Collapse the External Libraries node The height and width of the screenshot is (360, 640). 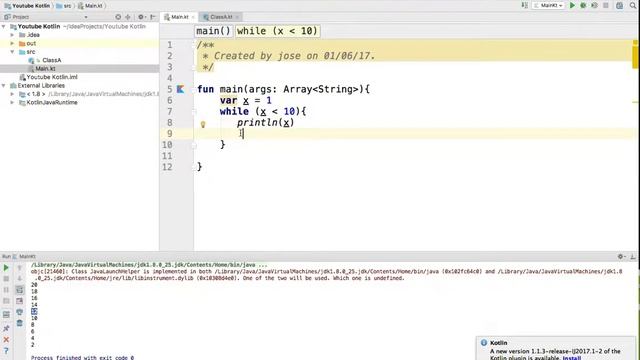coord(4,85)
